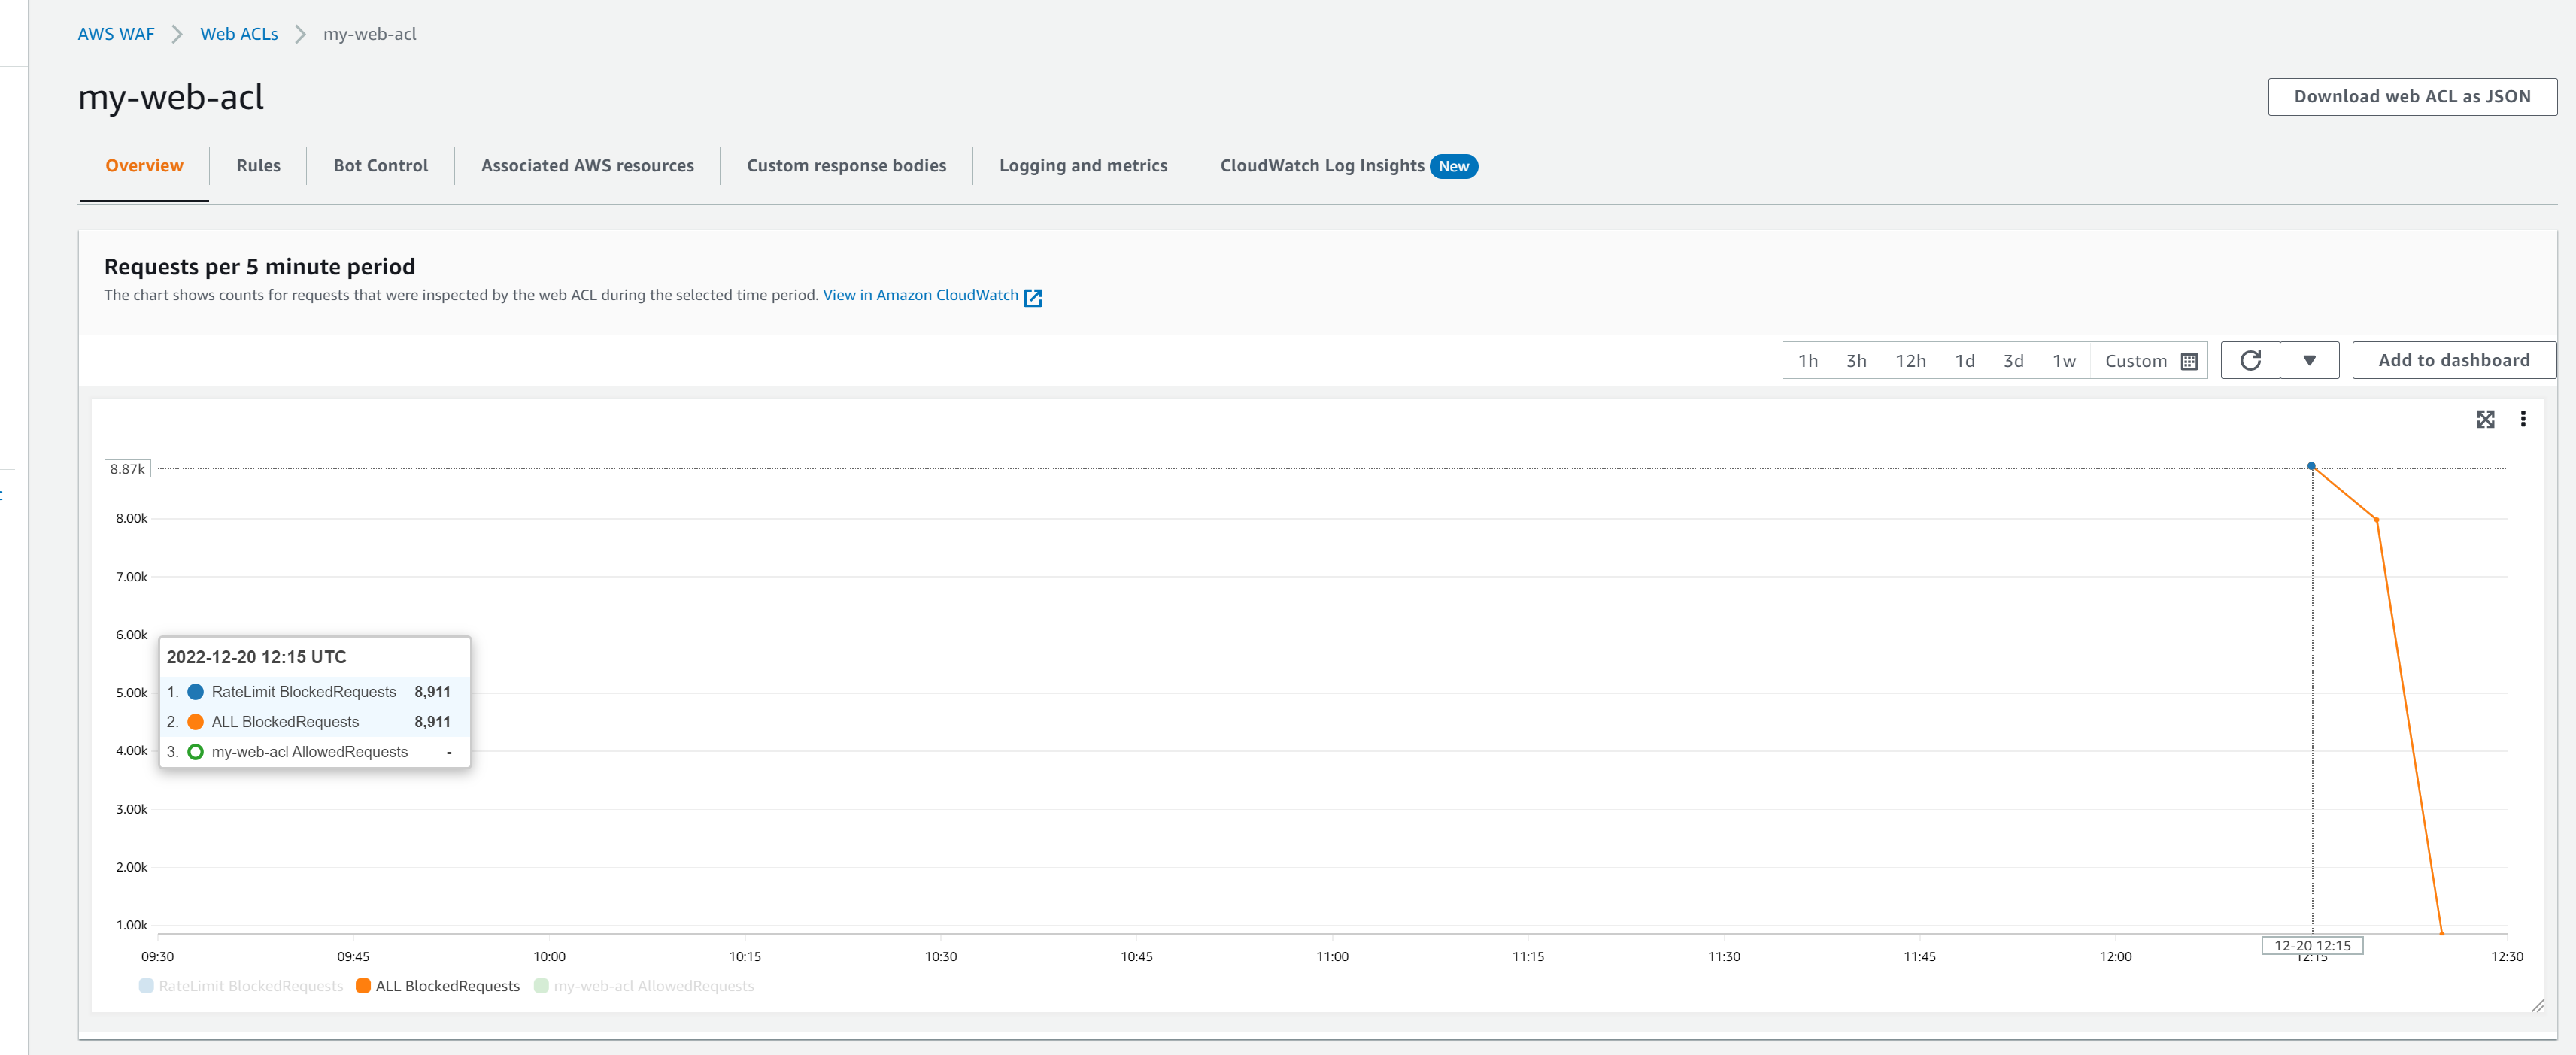
Task: Open the Custom time range calendar icon
Action: click(2189, 361)
